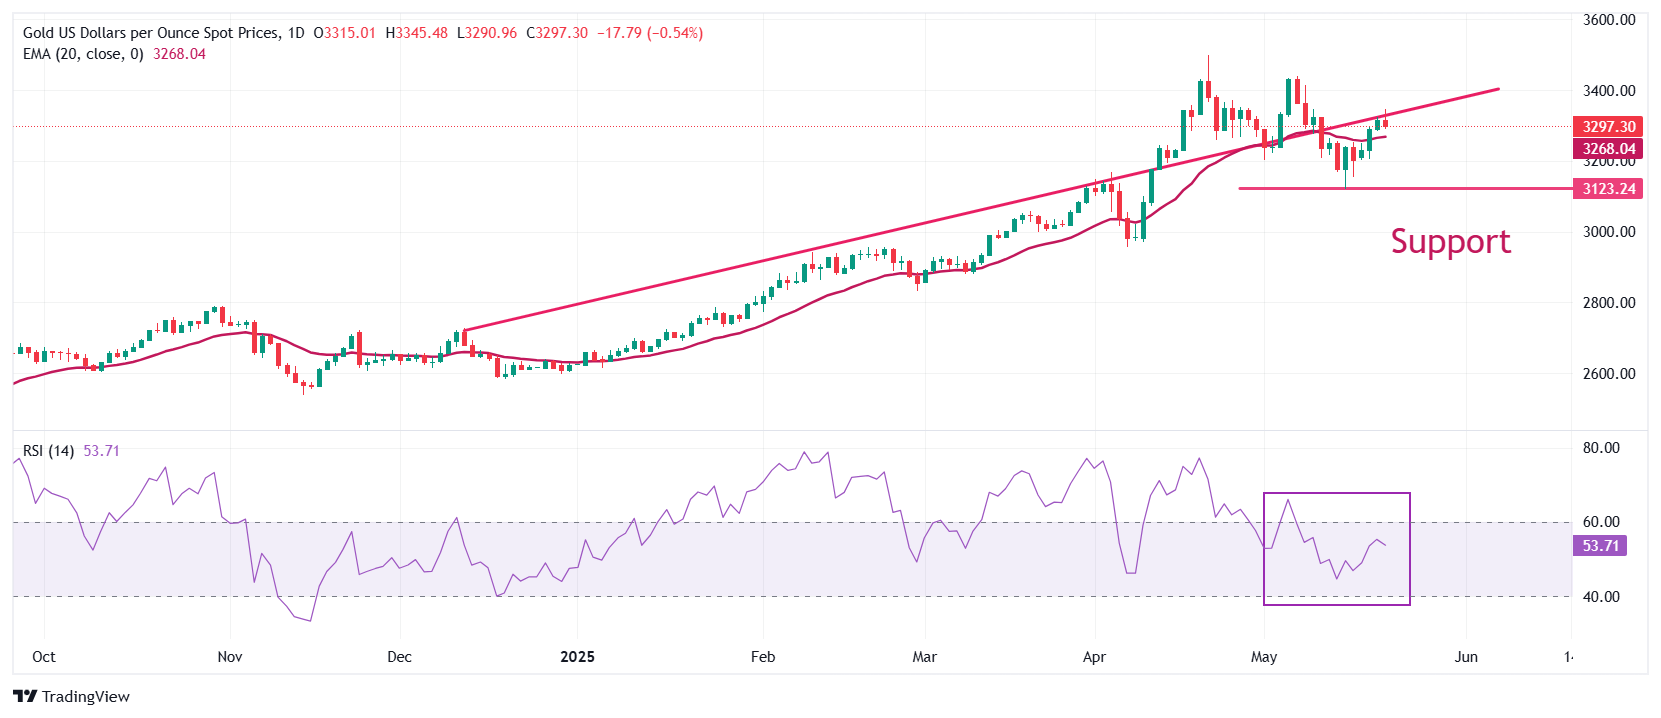This screenshot has height=718, width=1661.
Task: Click the purple 53.71 RSI axis label
Action: click(x=1600, y=546)
